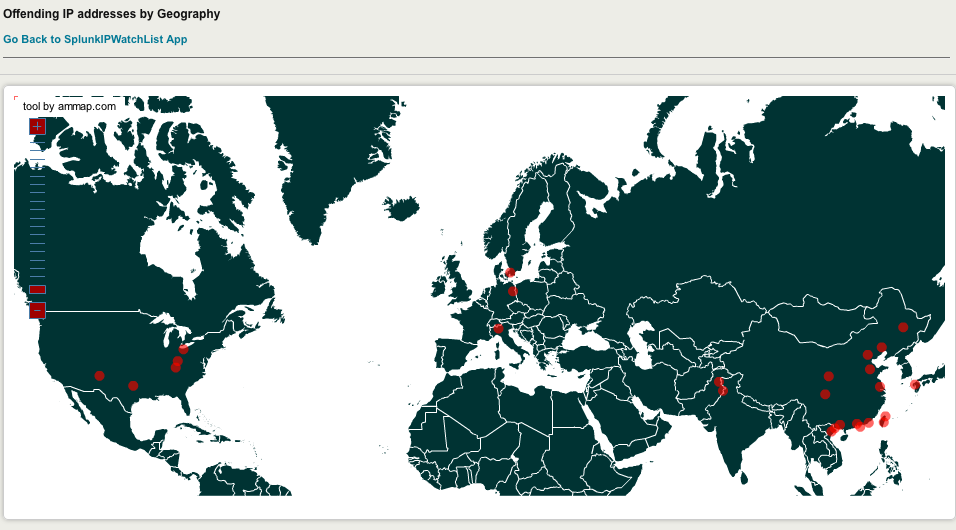Click the marker on Taiwan

[884, 420]
